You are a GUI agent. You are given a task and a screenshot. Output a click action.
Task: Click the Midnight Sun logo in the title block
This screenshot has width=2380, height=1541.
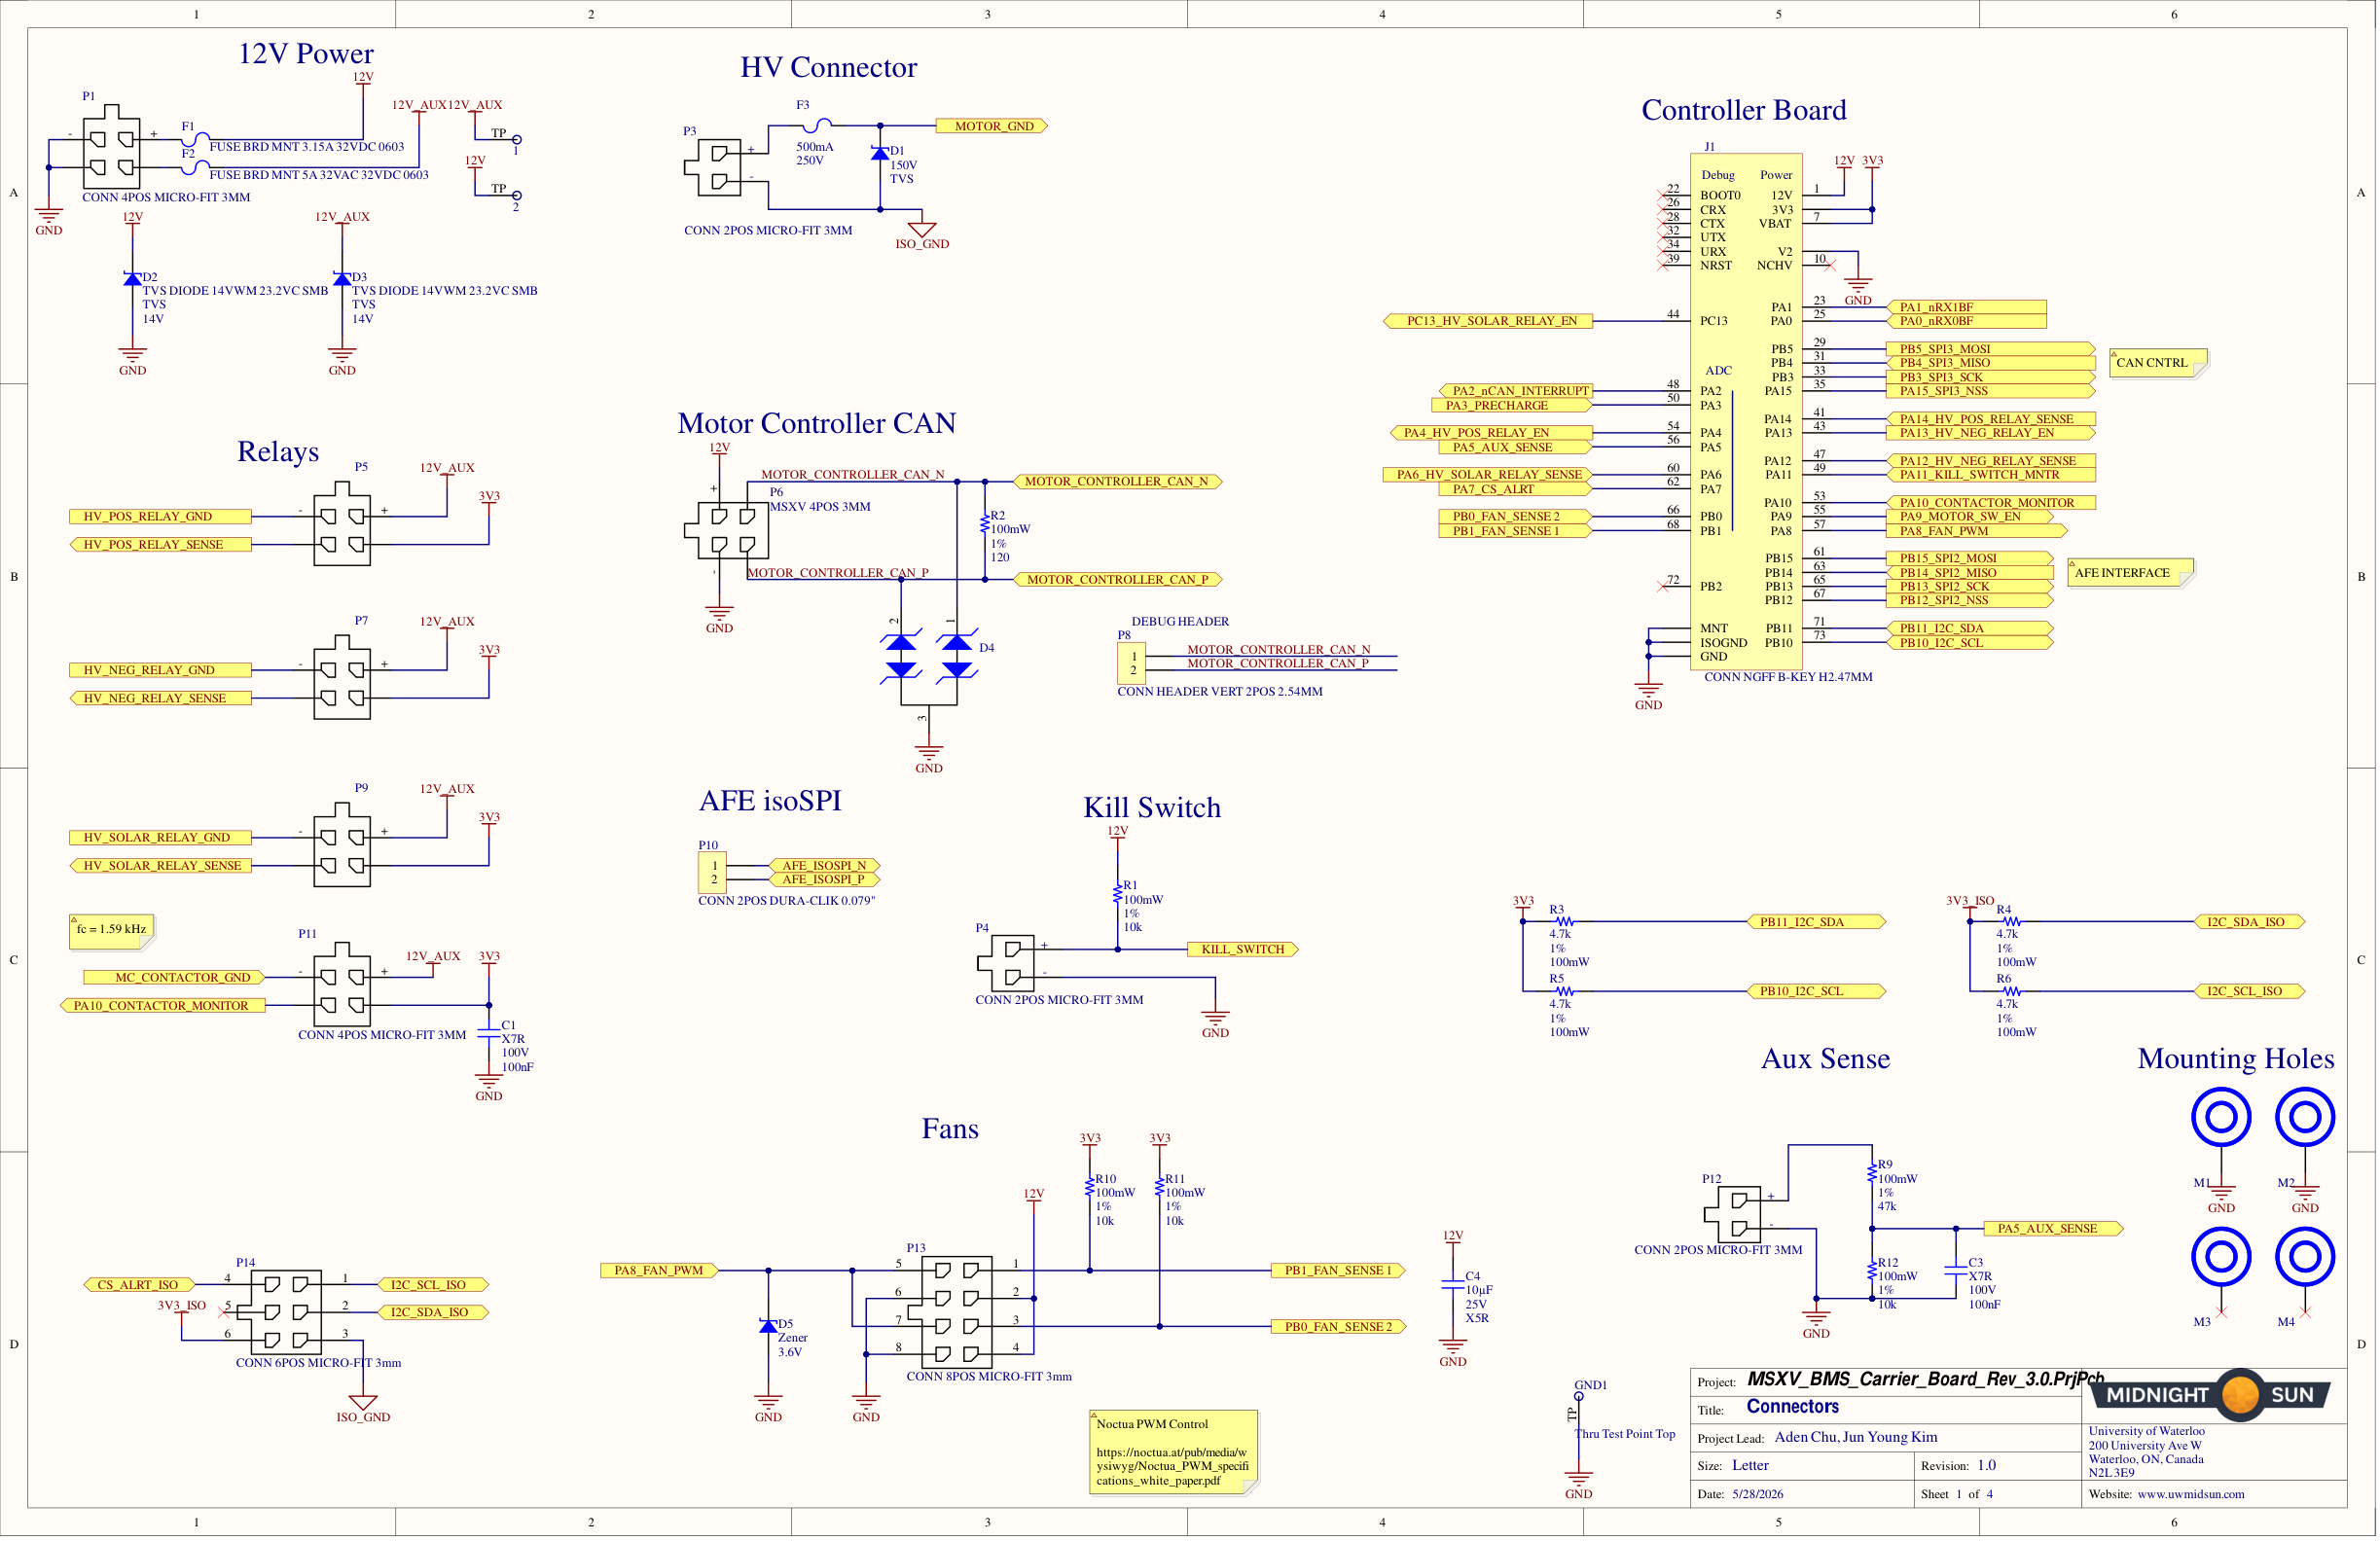(x=2211, y=1395)
